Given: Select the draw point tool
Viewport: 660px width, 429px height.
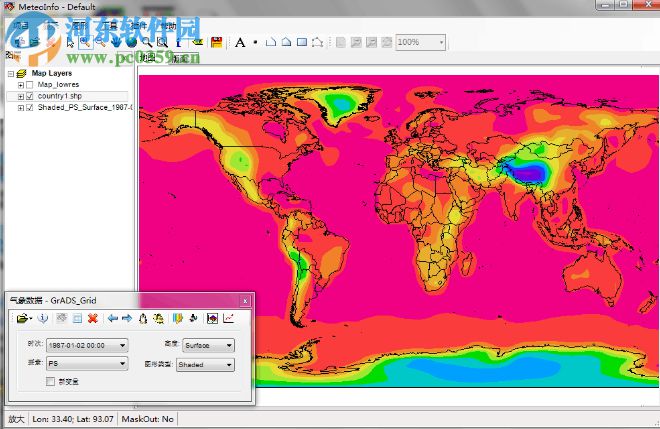Looking at the screenshot, I should tap(255, 42).
